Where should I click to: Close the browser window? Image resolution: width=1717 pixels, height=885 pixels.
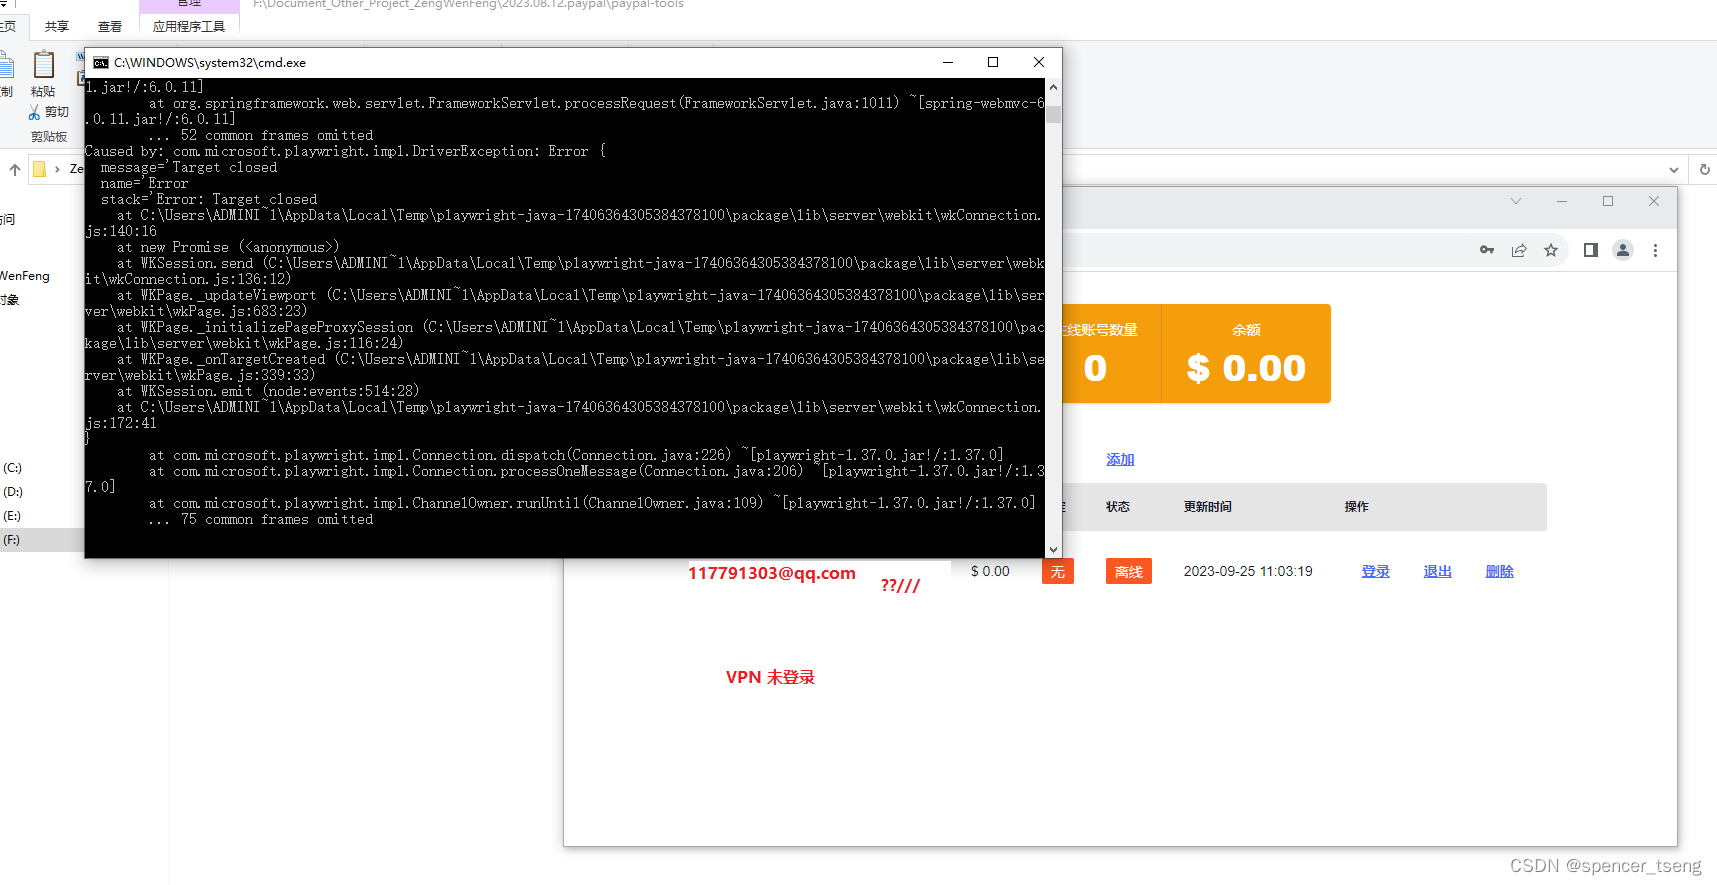coord(1654,201)
